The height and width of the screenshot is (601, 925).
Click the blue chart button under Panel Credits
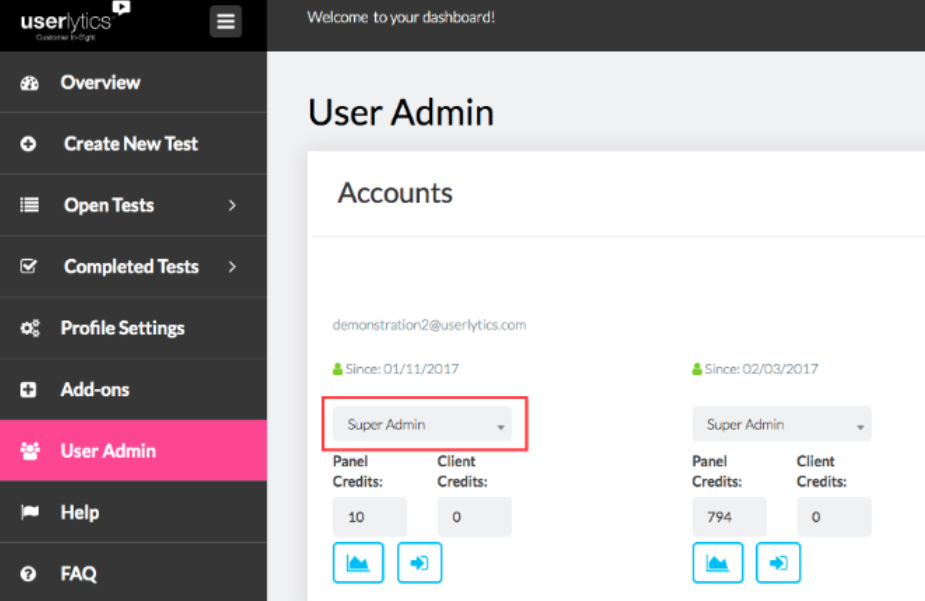coord(358,562)
